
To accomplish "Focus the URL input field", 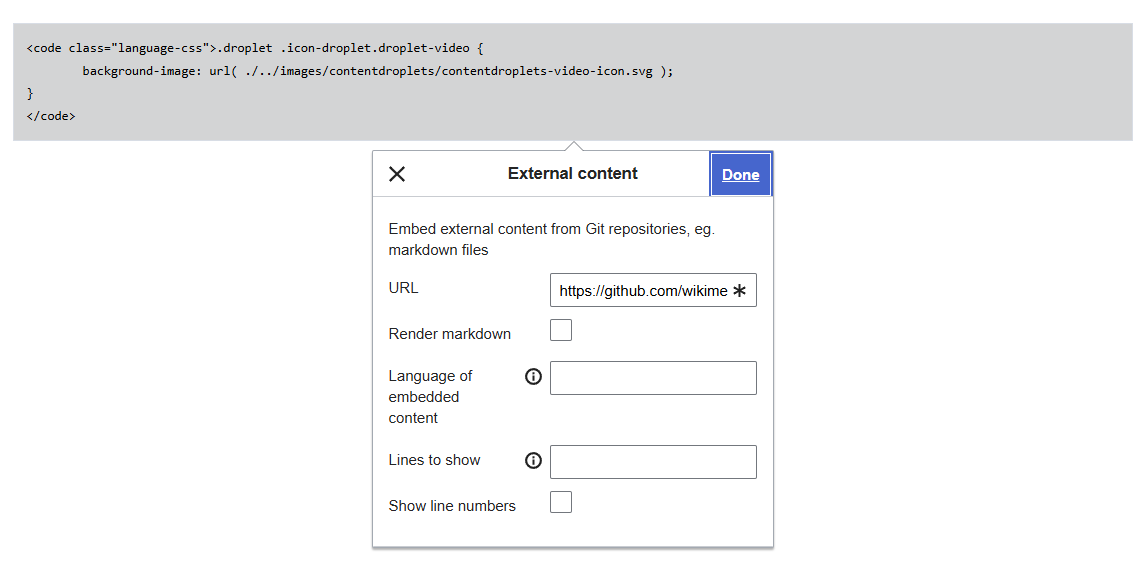I will [642, 291].
